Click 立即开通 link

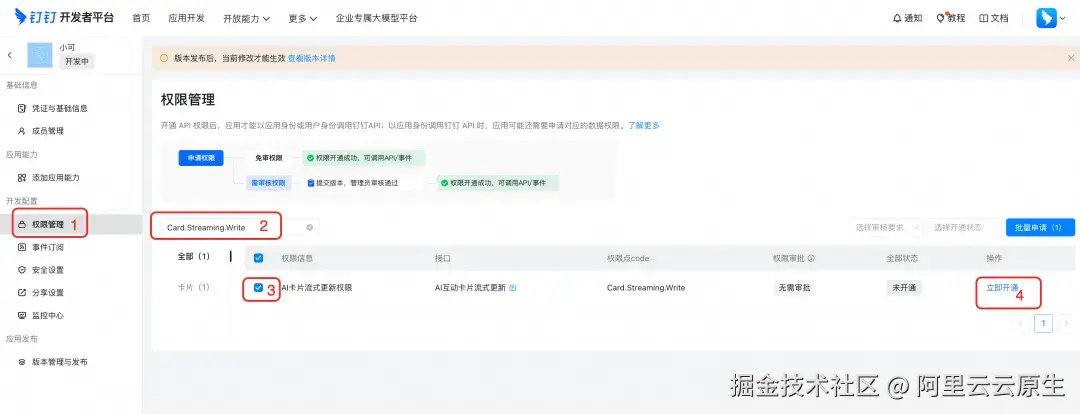coord(1002,288)
